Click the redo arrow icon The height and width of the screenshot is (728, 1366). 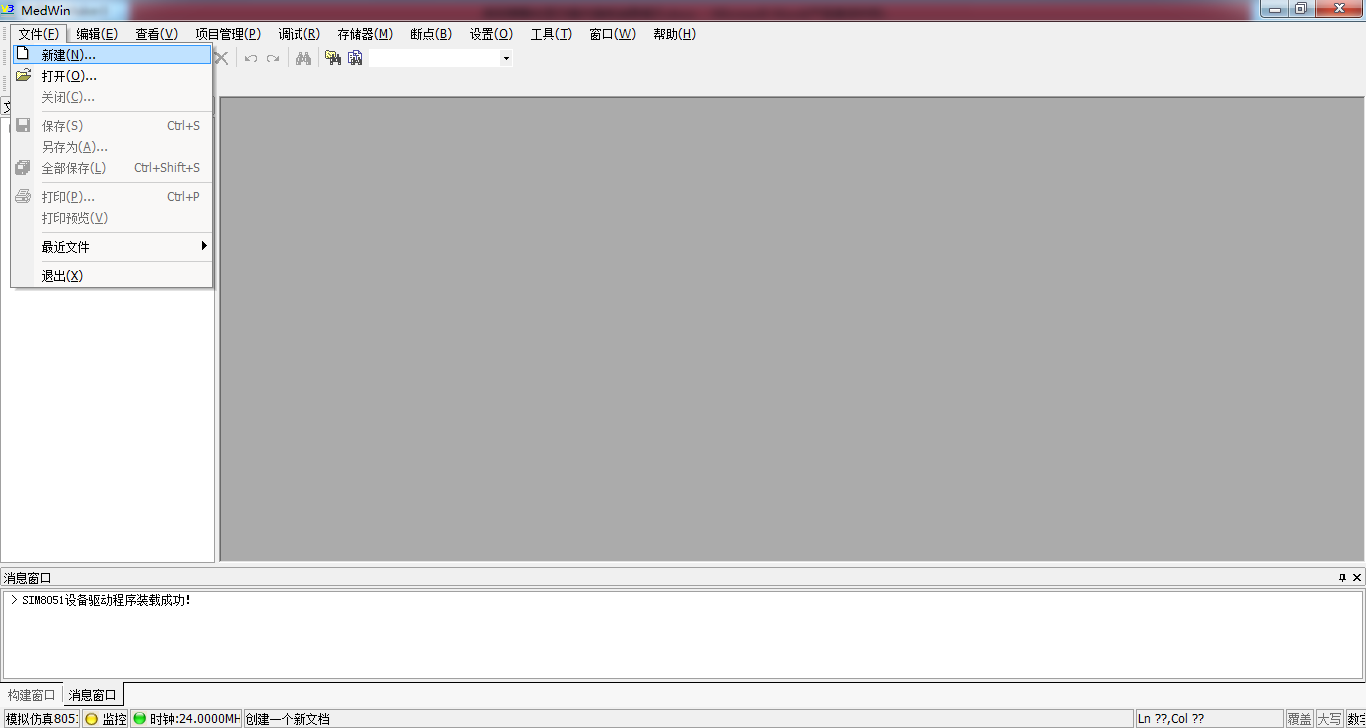tap(273, 58)
